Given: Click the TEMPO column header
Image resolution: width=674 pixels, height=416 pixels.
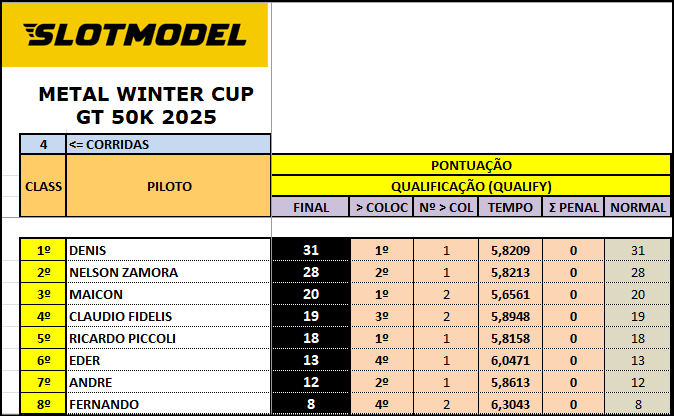Looking at the screenshot, I should tap(510, 207).
